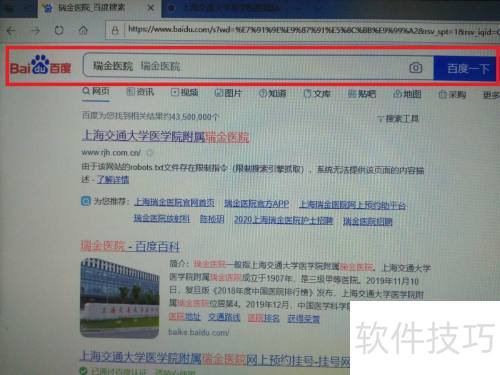
Task: Open 上海交通大学医学院附属瑞金医院 result link
Action: pos(166,136)
